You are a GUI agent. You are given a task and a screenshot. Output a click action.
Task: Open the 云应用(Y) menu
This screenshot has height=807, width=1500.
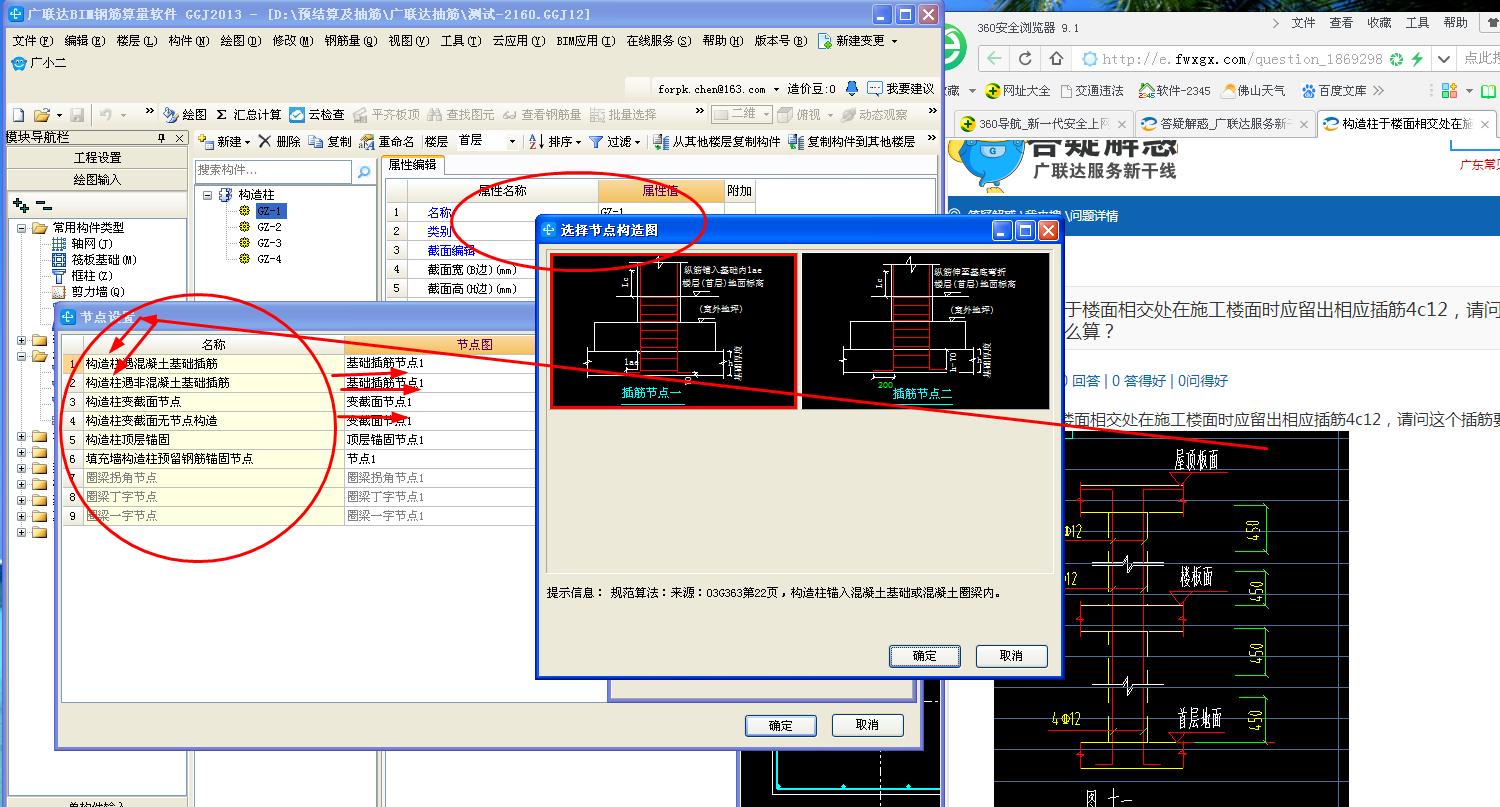coord(518,41)
